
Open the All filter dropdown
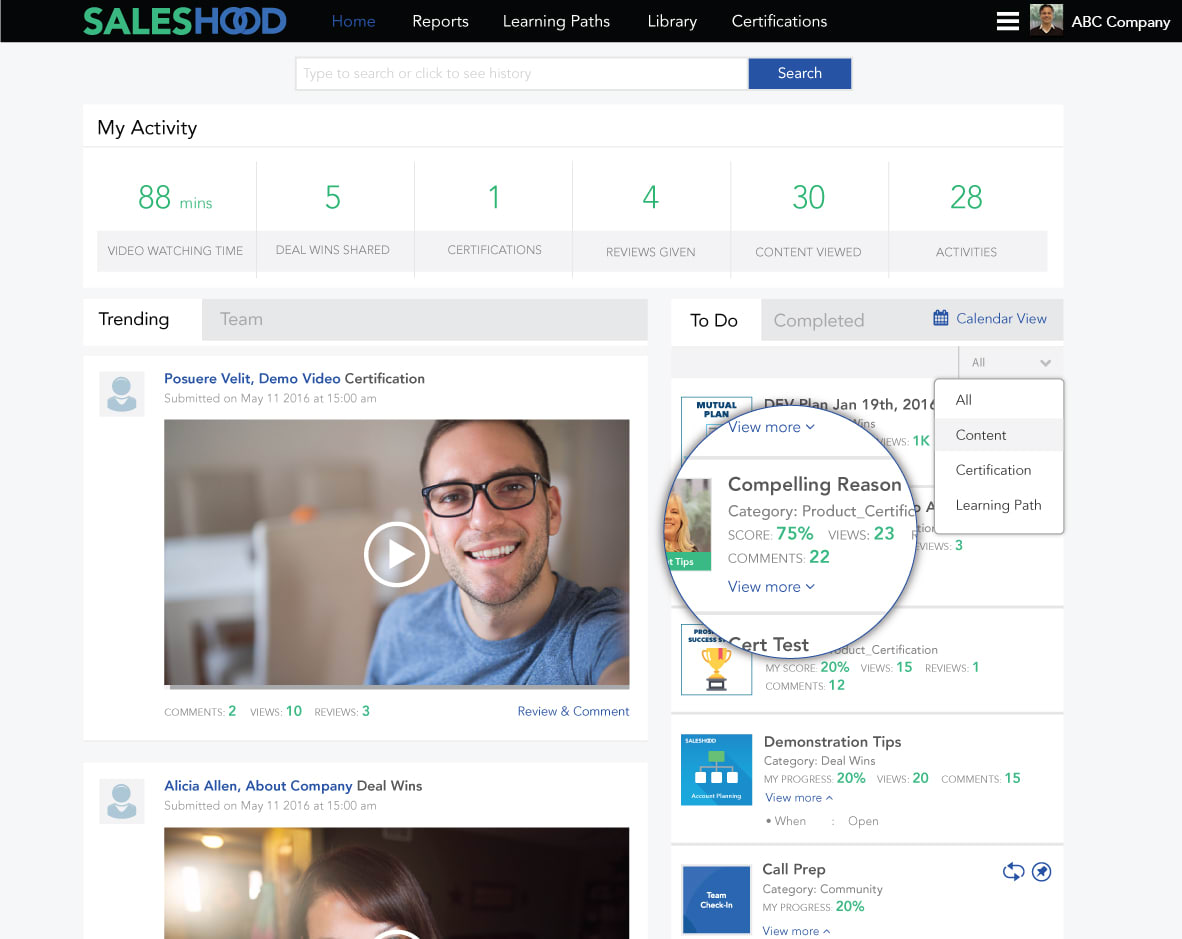[1010, 362]
